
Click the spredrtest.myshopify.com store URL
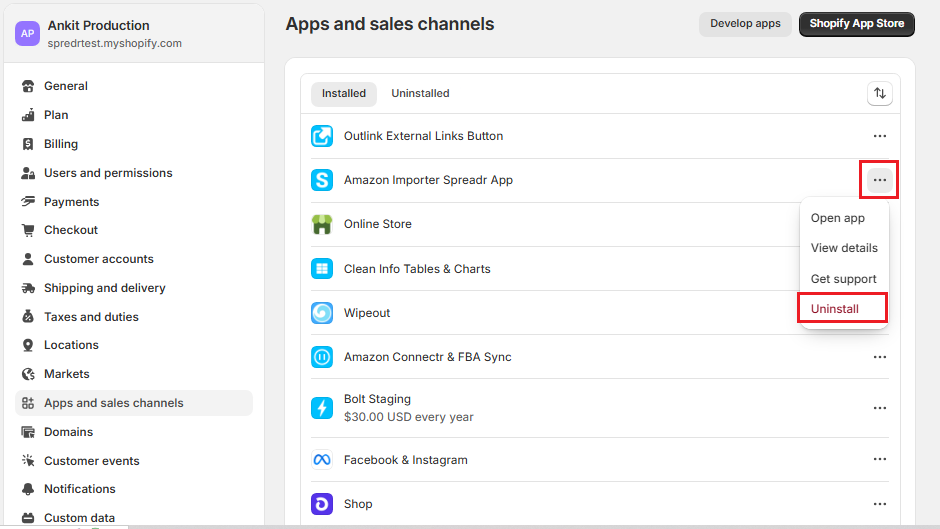pos(115,44)
